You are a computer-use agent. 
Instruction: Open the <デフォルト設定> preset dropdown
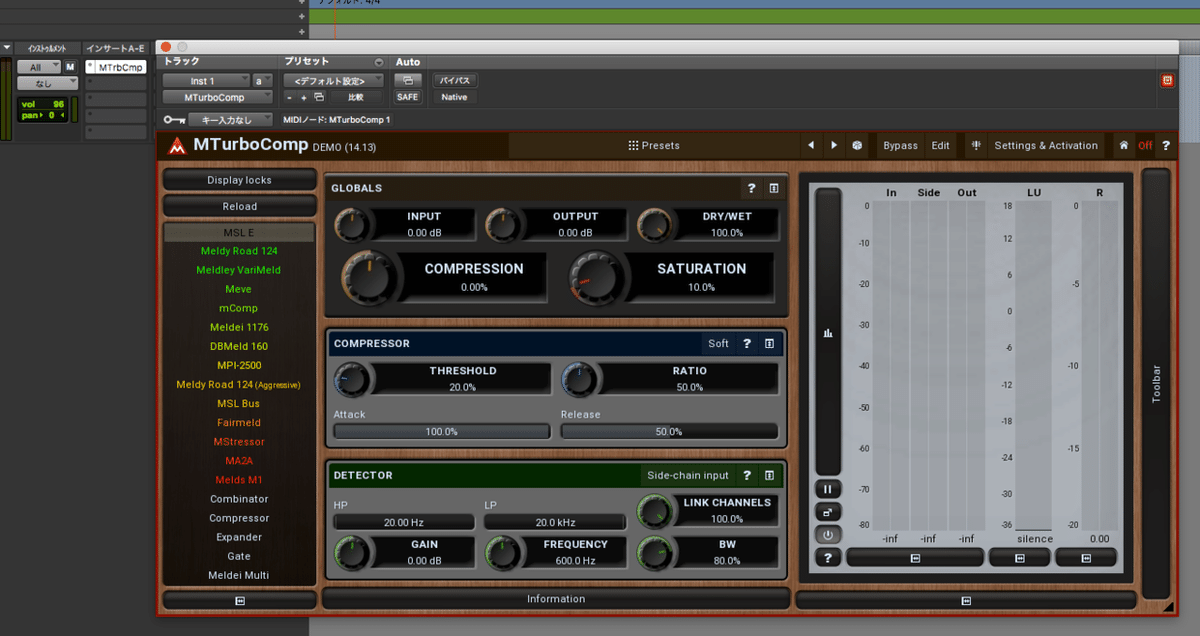[333, 80]
